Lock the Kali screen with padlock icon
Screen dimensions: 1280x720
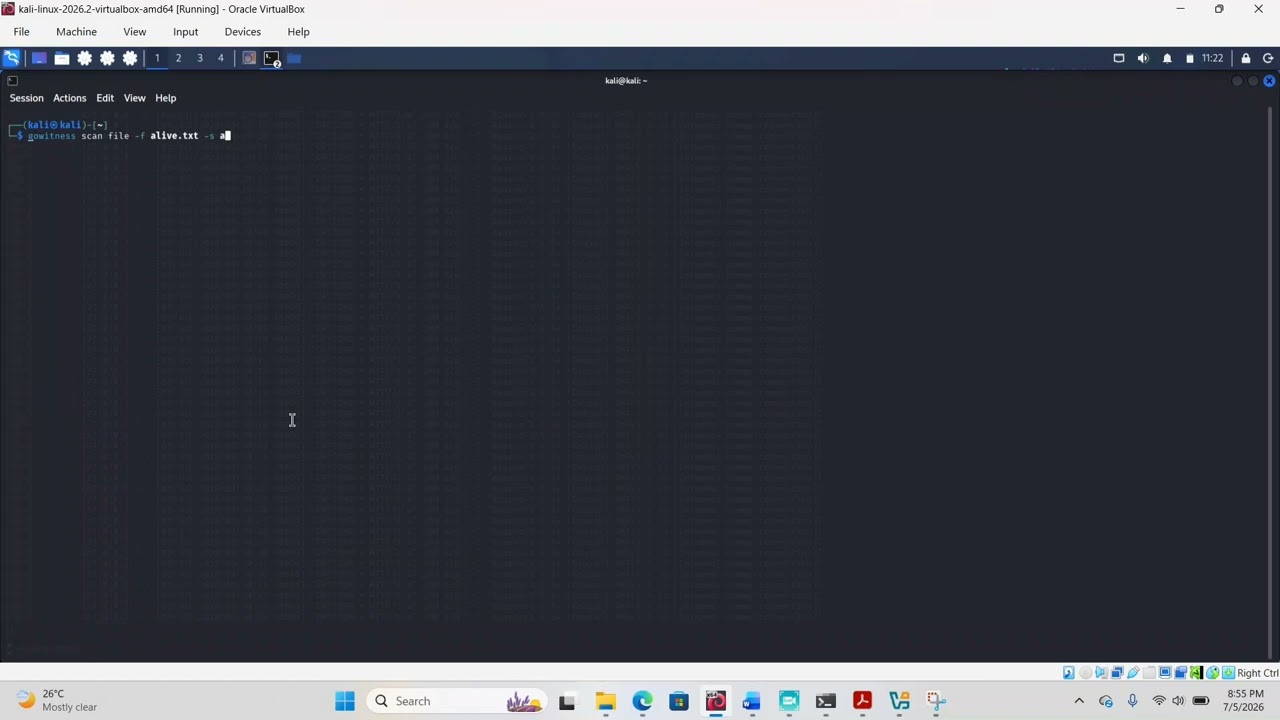click(x=1246, y=58)
